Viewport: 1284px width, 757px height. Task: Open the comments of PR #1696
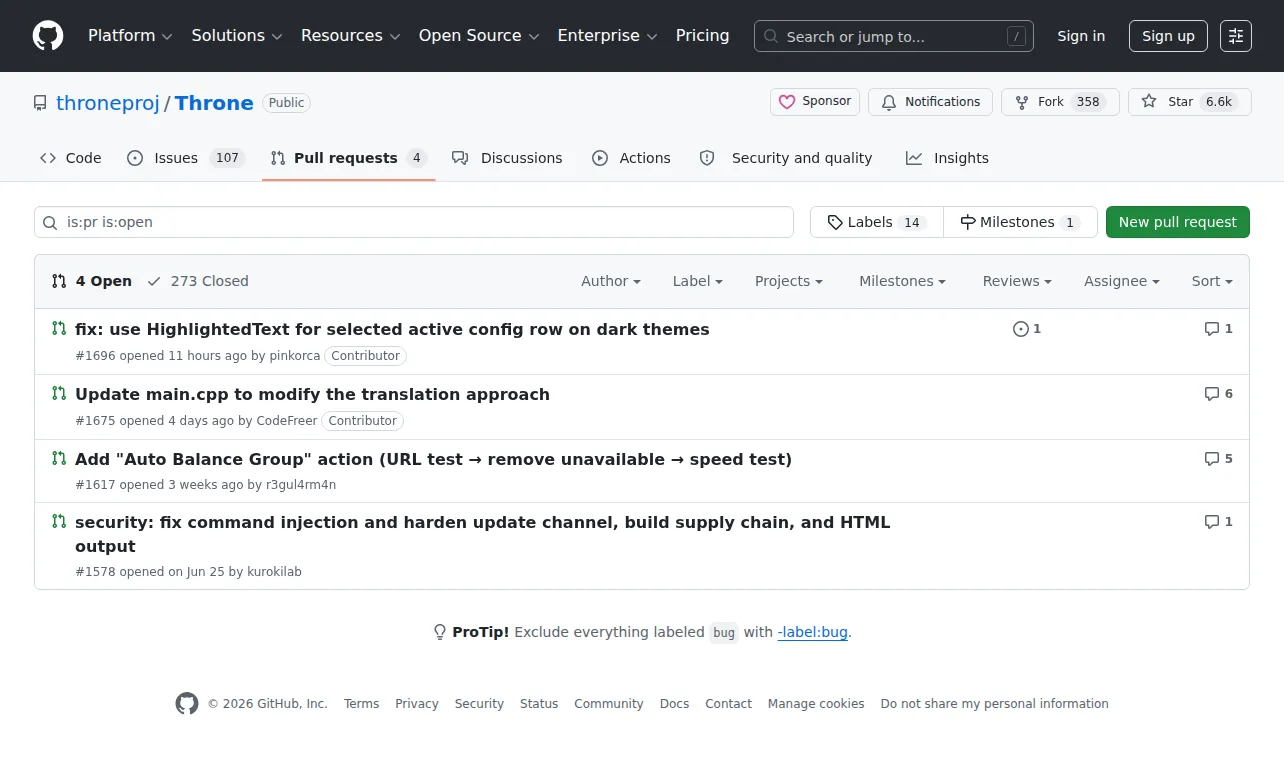[x=1218, y=329]
